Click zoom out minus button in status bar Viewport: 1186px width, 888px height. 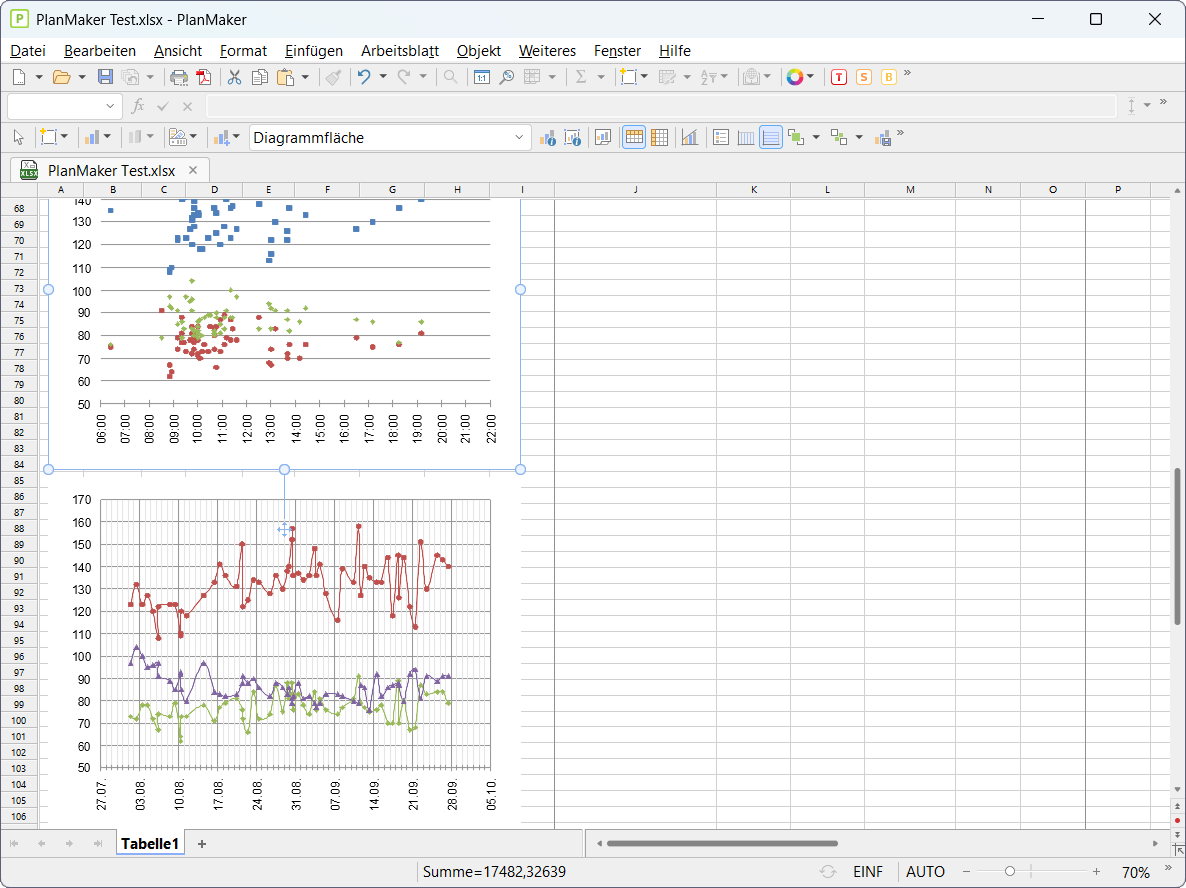pyautogui.click(x=966, y=872)
